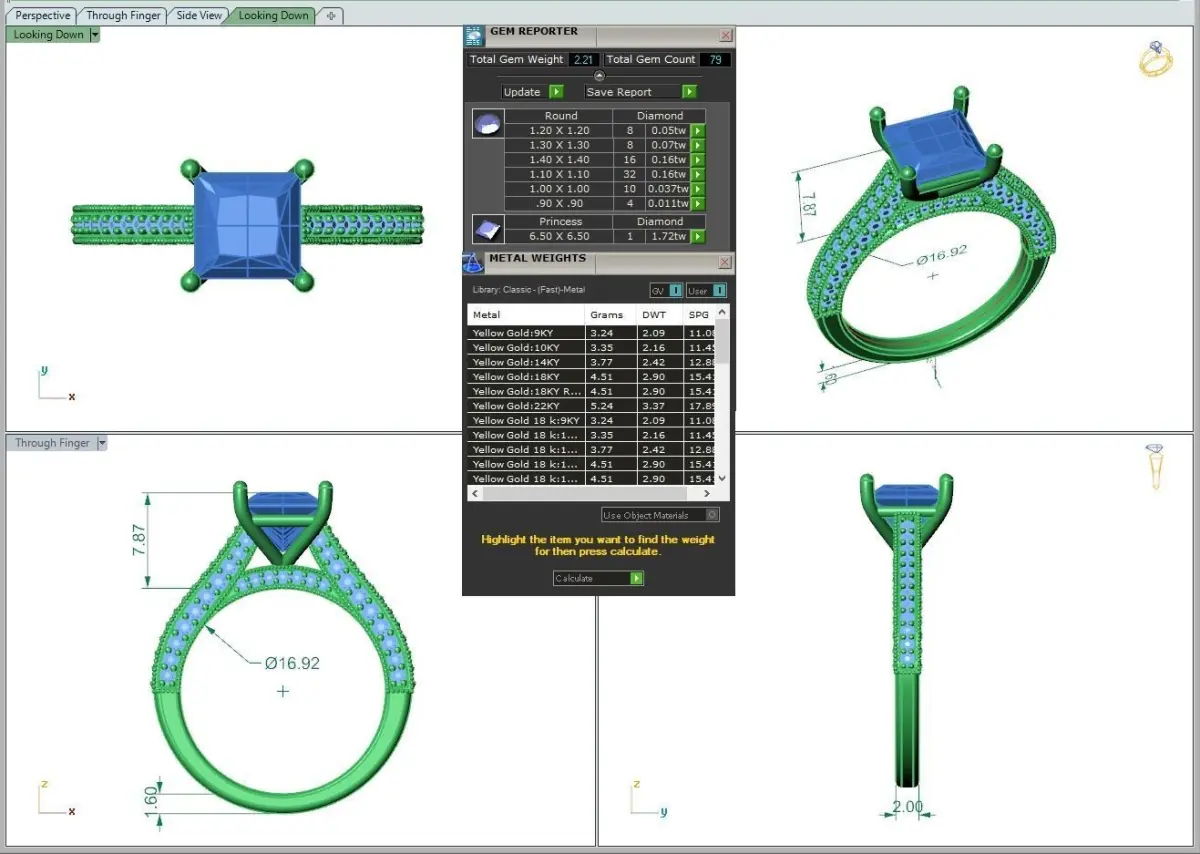The image size is (1200, 854).
Task: Switch to the Side View tab
Action: point(199,16)
